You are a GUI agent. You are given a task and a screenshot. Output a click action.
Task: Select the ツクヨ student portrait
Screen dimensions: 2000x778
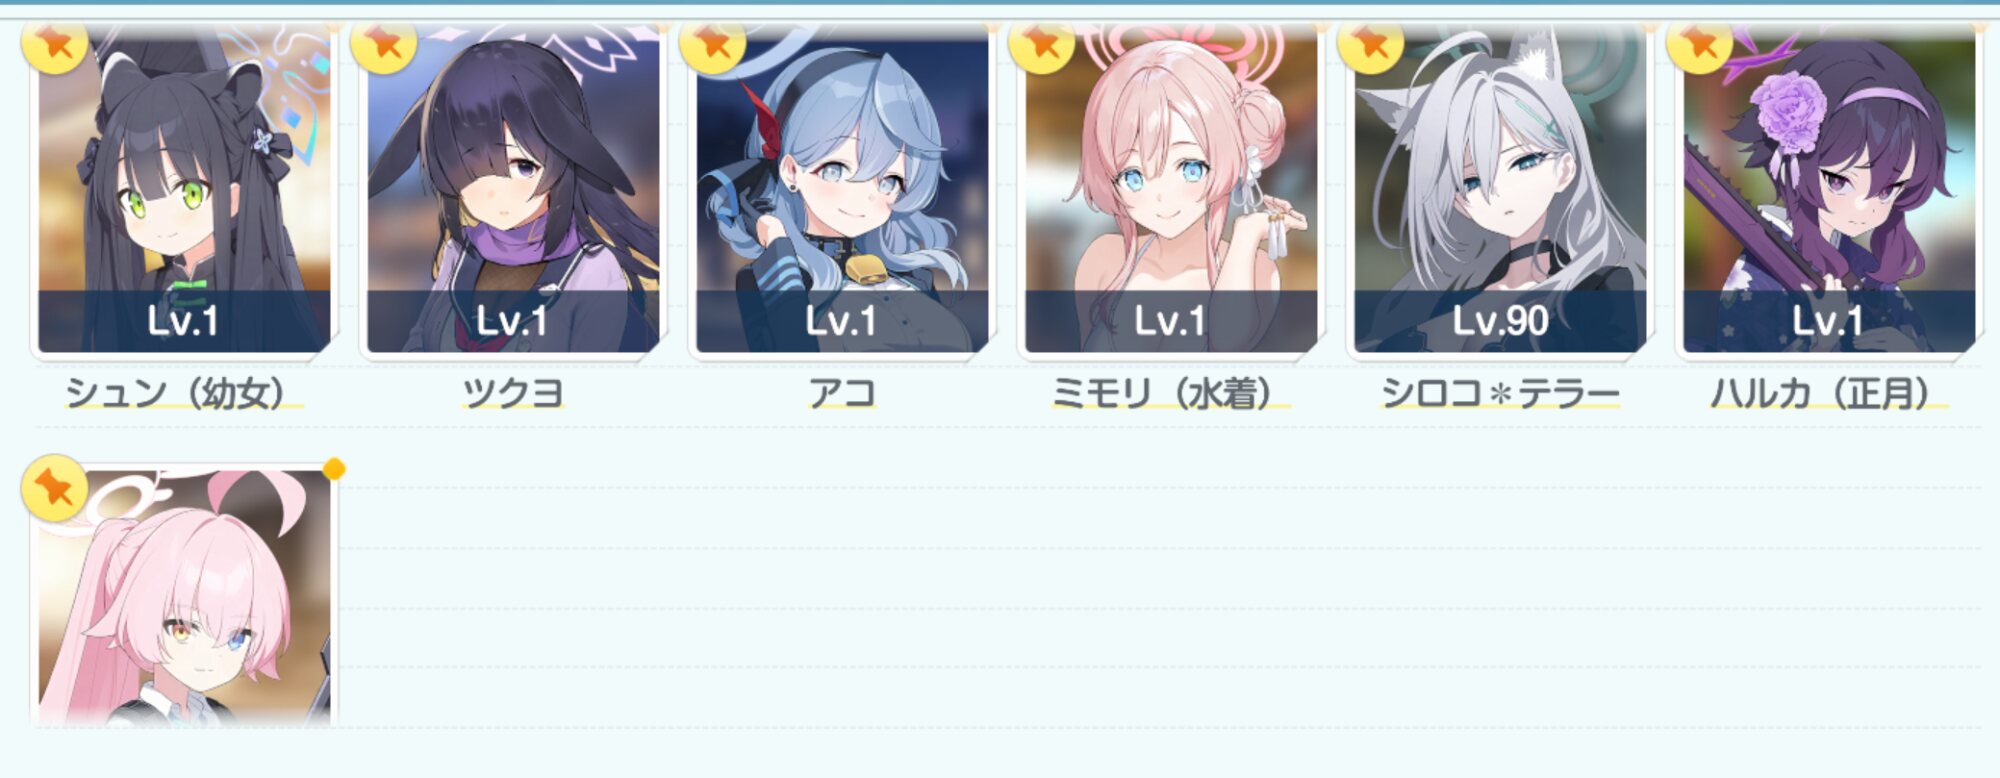(x=513, y=190)
